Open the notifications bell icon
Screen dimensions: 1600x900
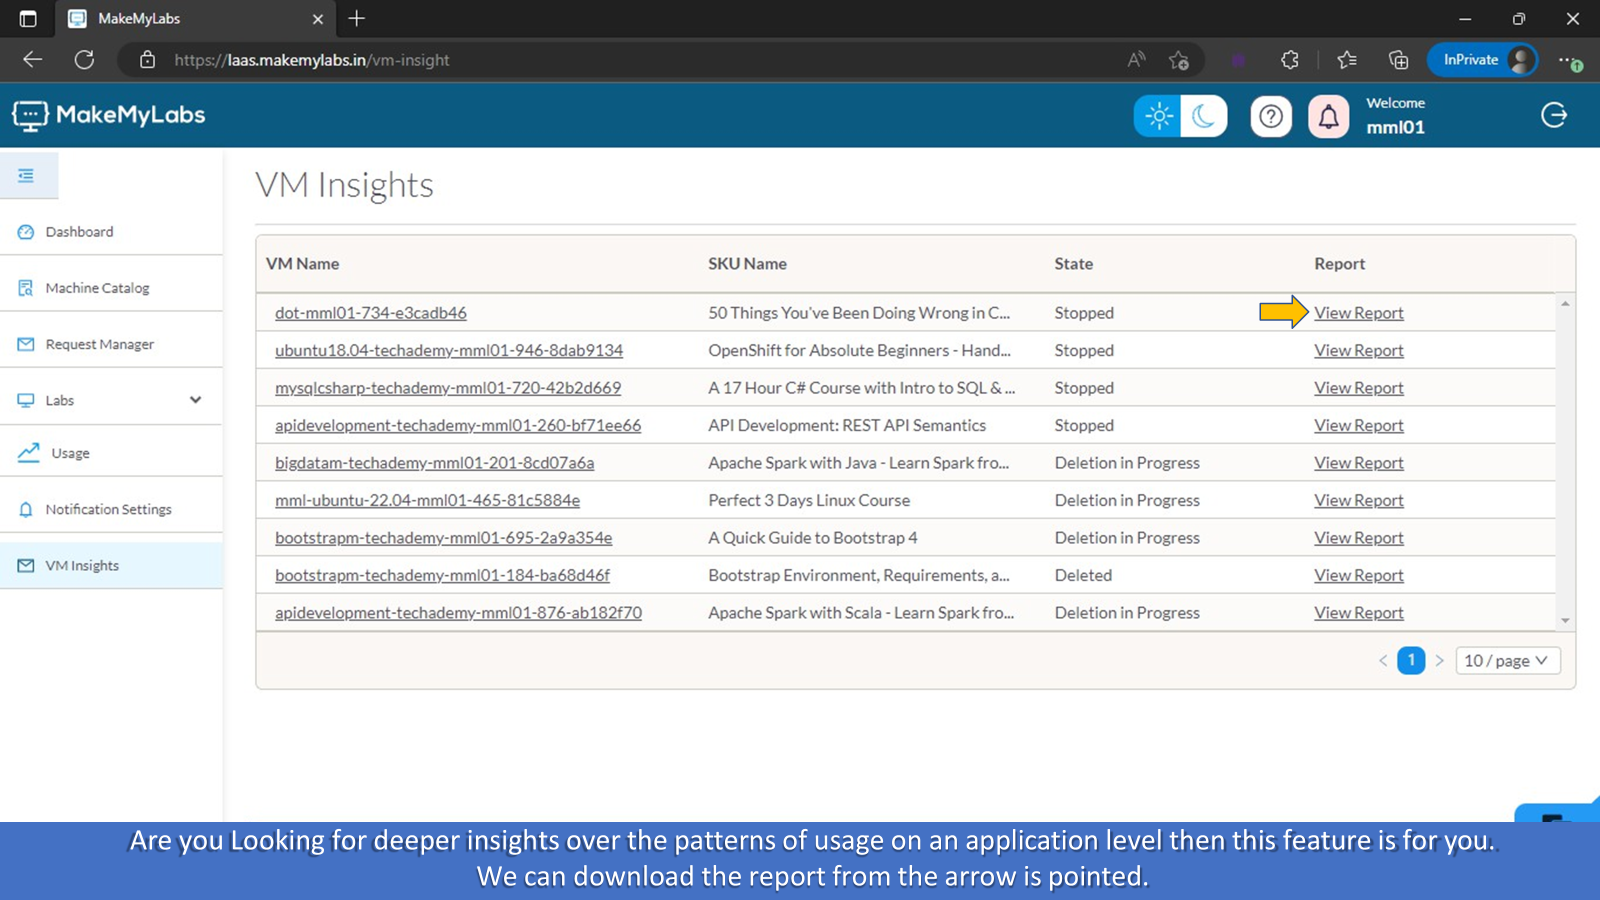tap(1328, 117)
